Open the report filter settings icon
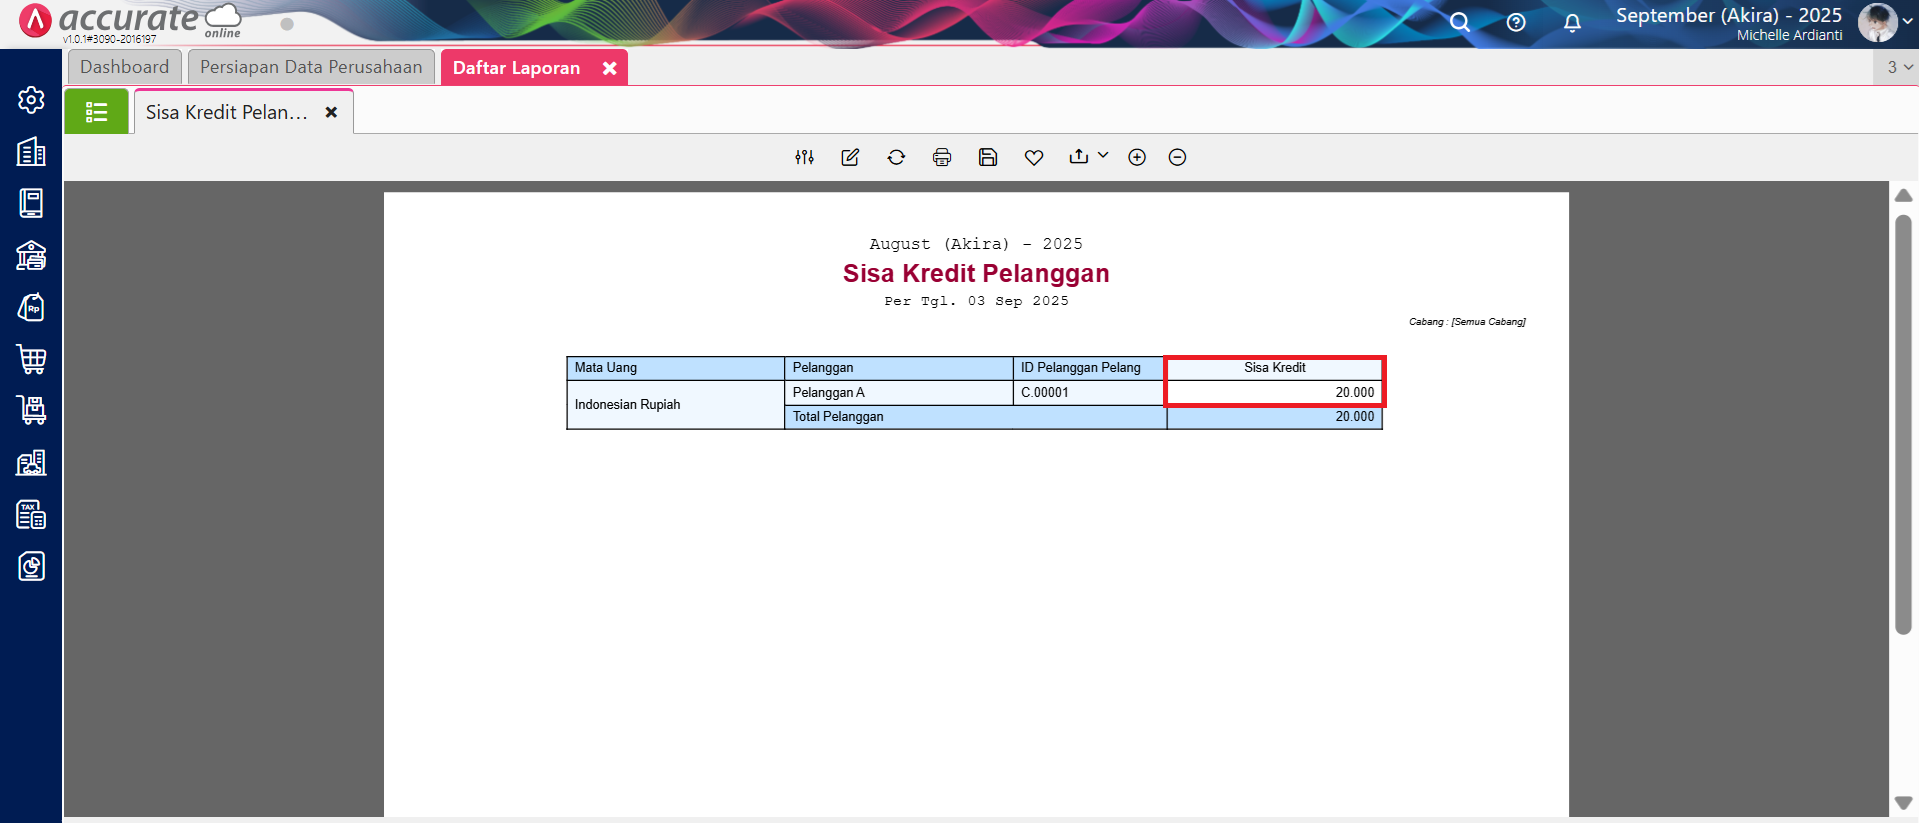1919x823 pixels. click(x=804, y=157)
